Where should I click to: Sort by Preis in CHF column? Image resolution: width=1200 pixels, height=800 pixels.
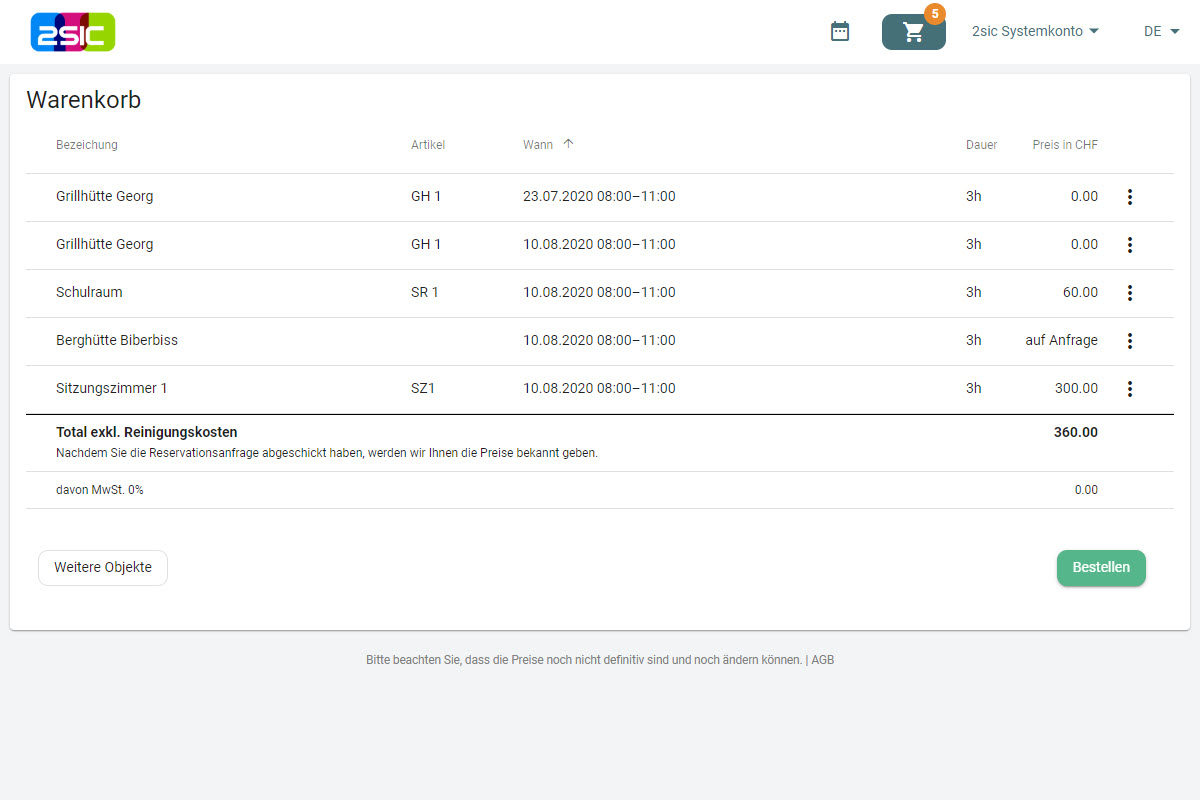click(x=1064, y=145)
